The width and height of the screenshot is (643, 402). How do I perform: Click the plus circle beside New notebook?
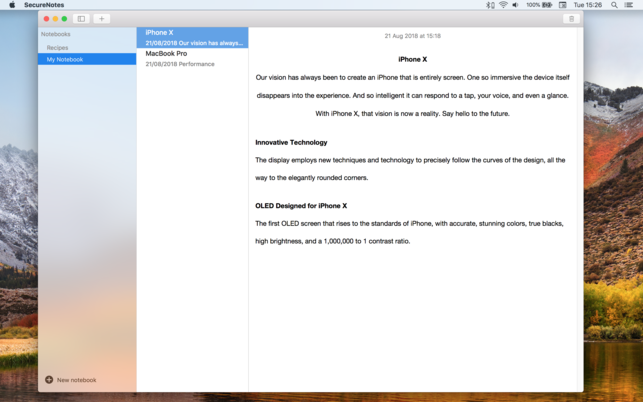pyautogui.click(x=49, y=379)
